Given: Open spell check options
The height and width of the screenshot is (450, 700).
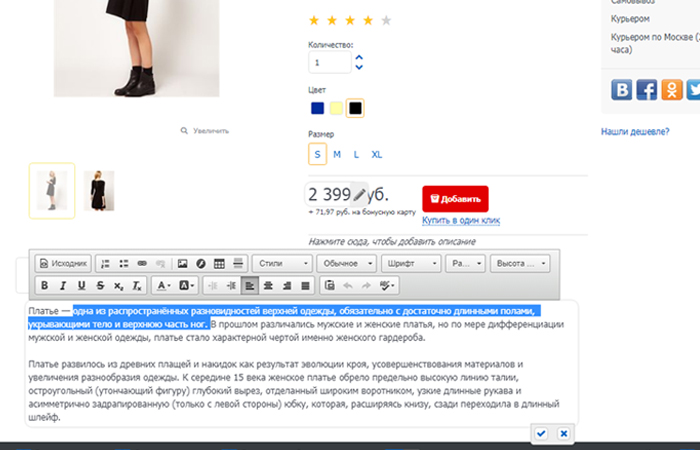Looking at the screenshot, I should pyautogui.click(x=387, y=286).
